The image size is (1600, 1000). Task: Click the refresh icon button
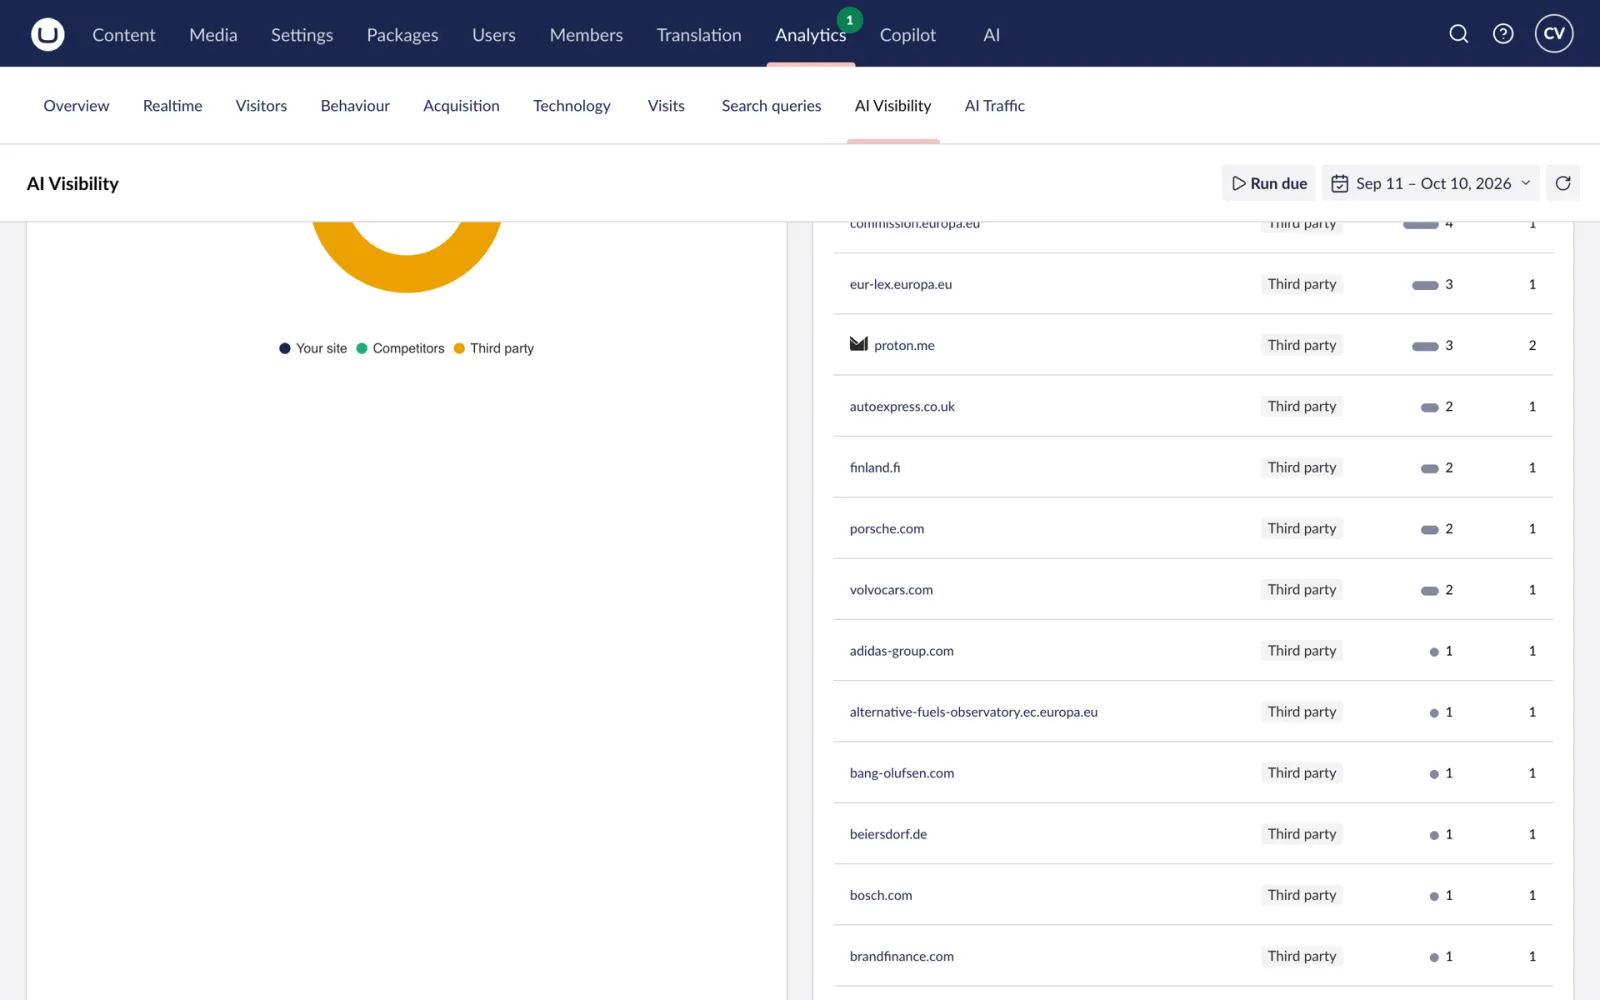[x=1563, y=183]
